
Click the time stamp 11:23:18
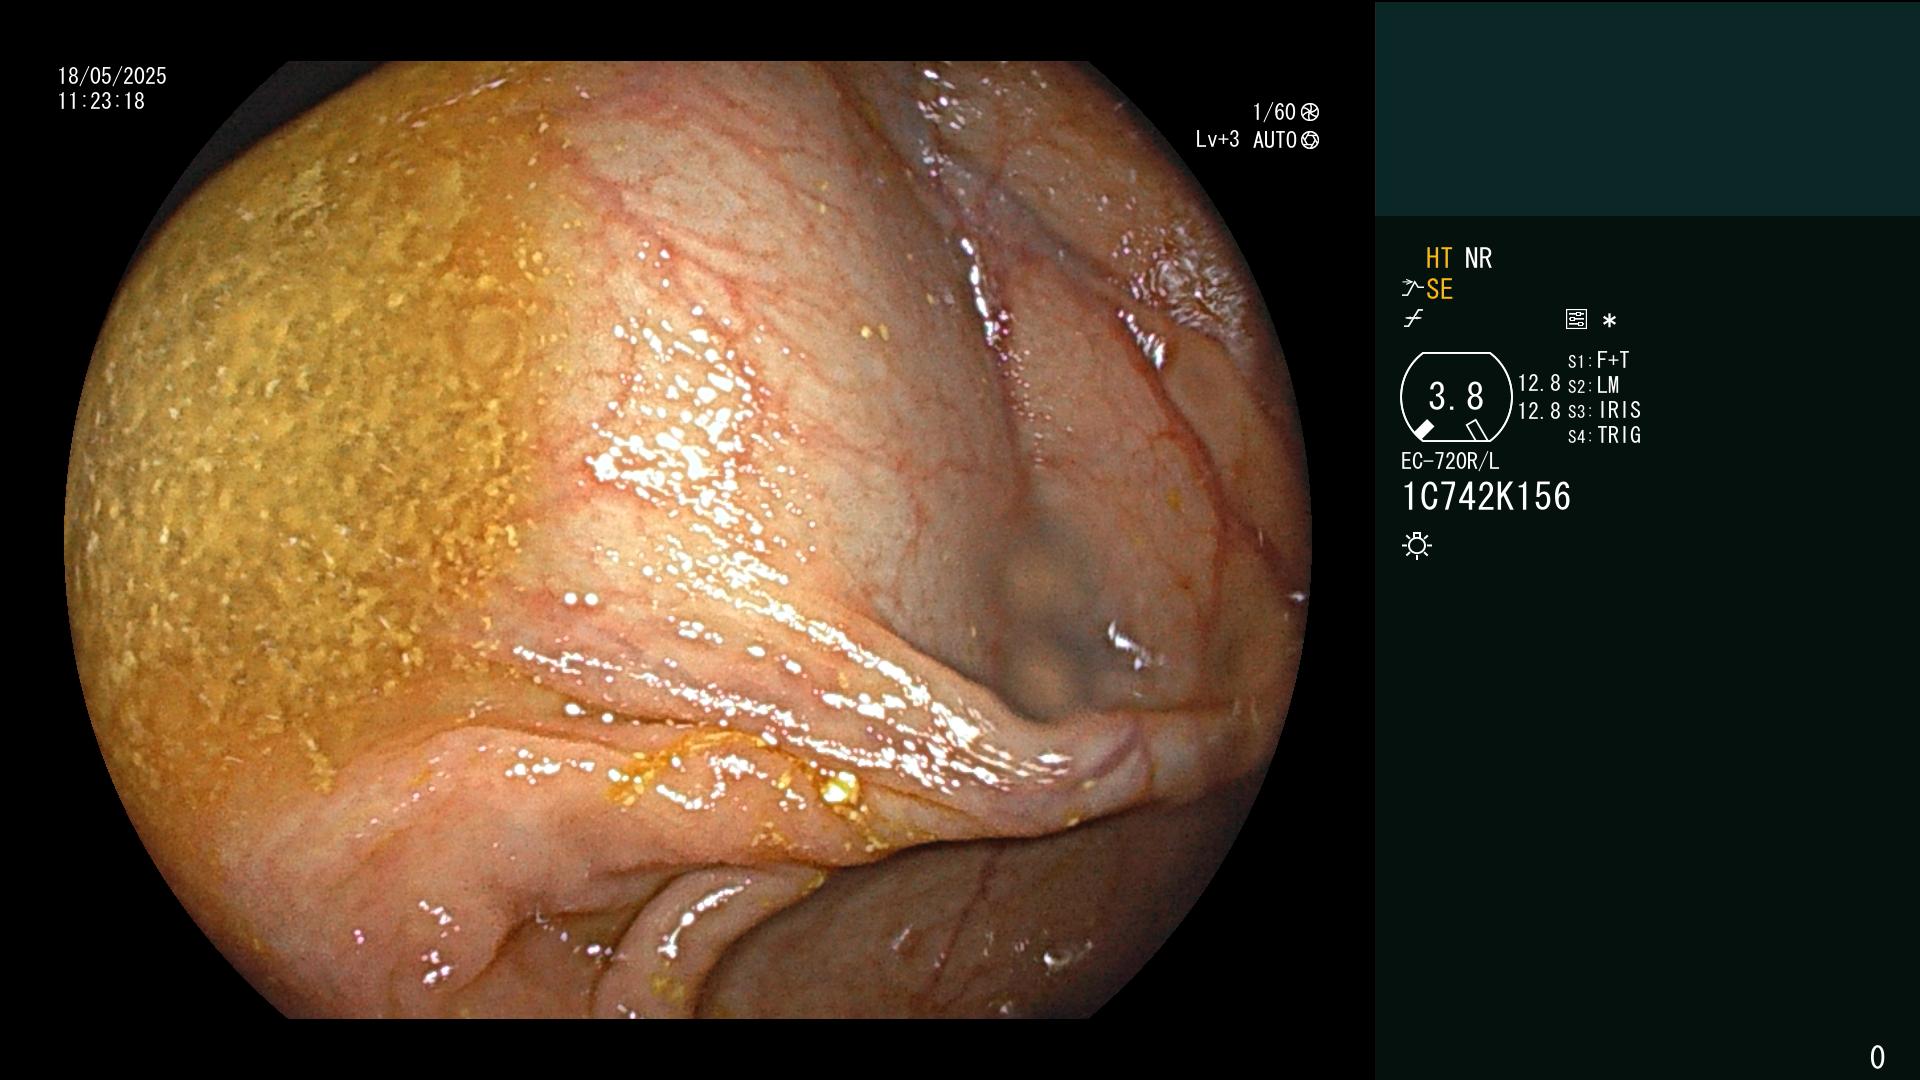101,101
